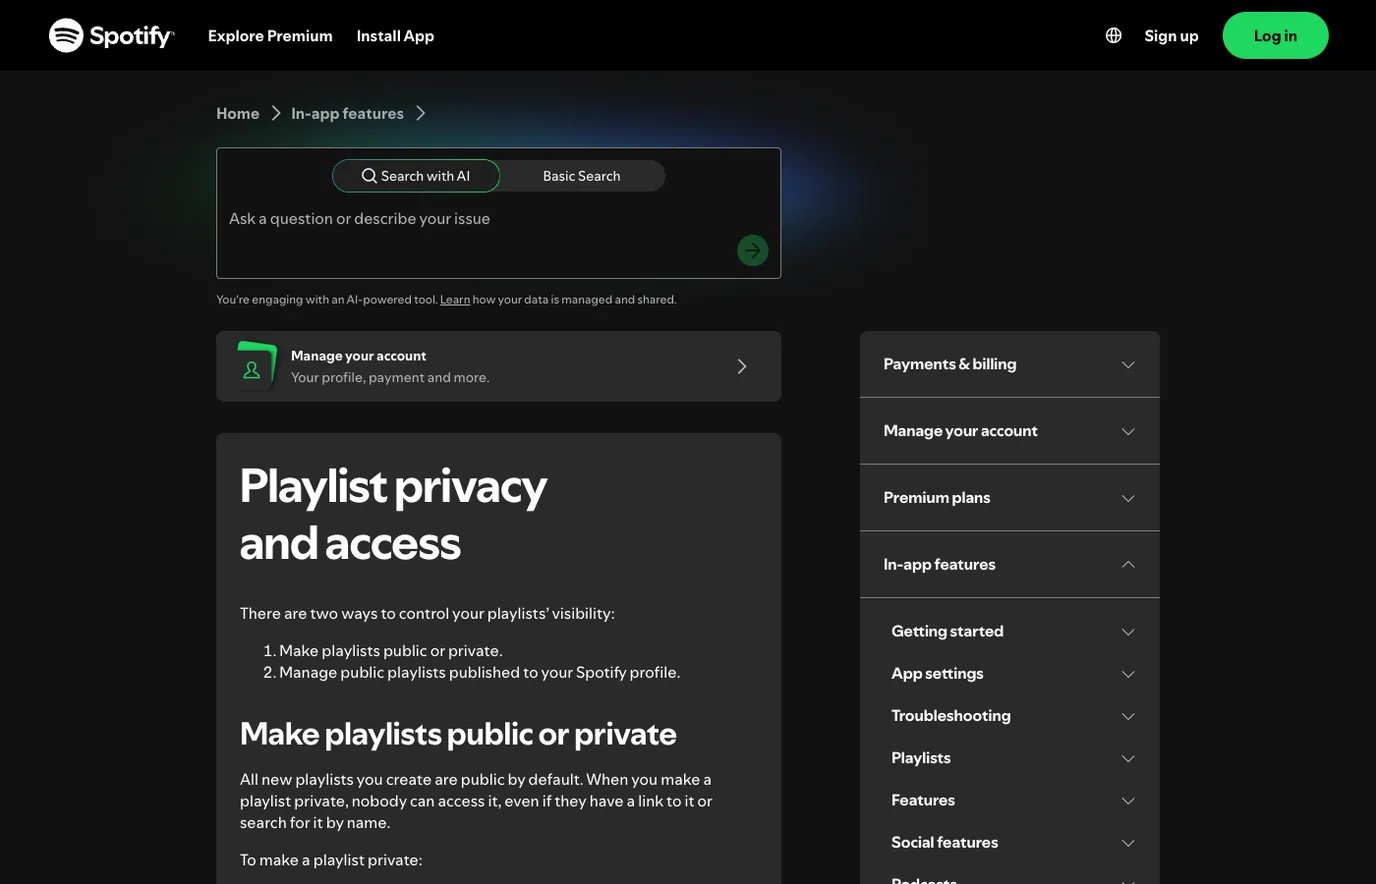This screenshot has width=1376, height=884.
Task: Expand the Premium plans section
Action: (x=1010, y=497)
